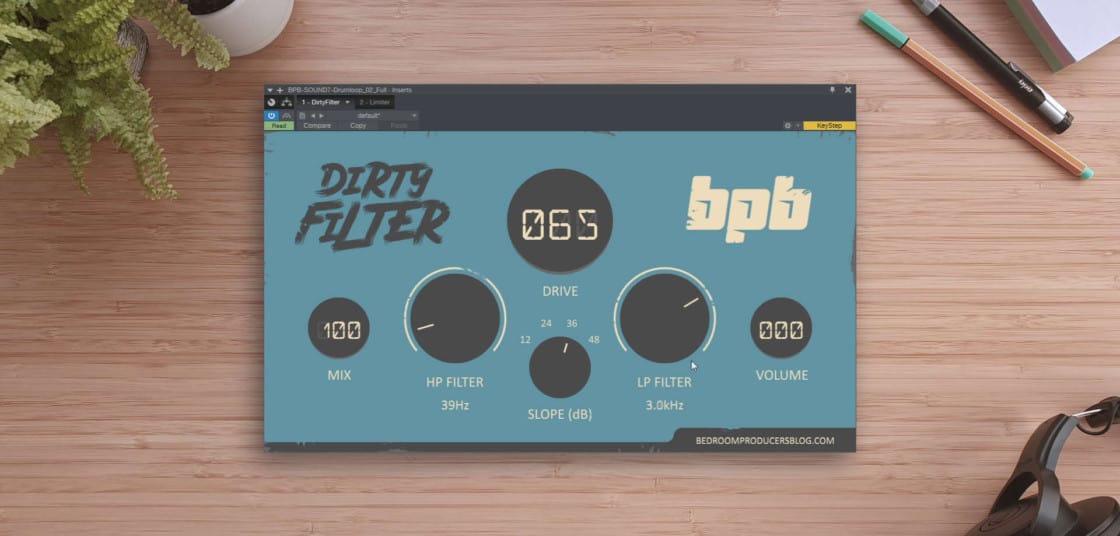Select the 36 slope marking
Screen dimensions: 1120x536
[571, 324]
